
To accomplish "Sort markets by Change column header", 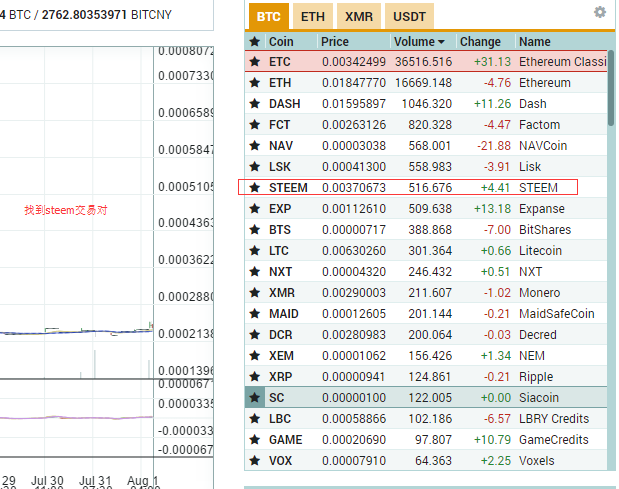I will pos(480,41).
